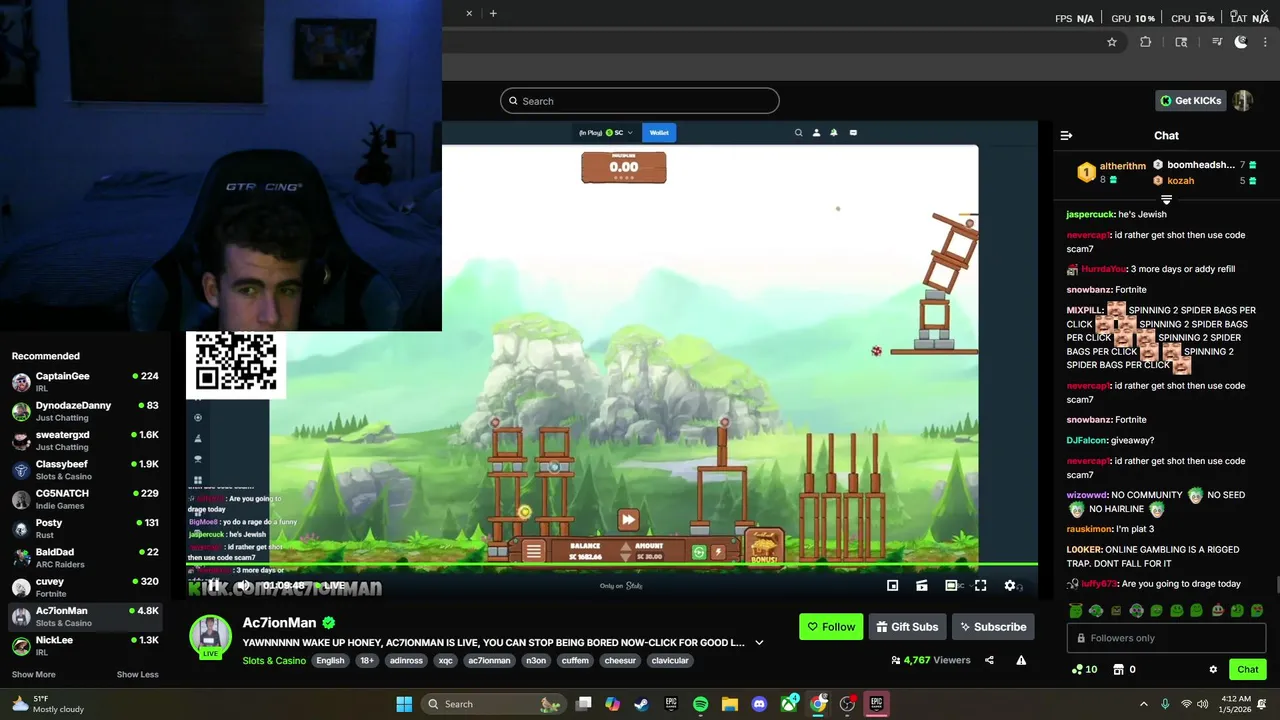The width and height of the screenshot is (1280, 720).
Task: Click the verified badge next to Ac7ionMan
Action: coord(329,623)
